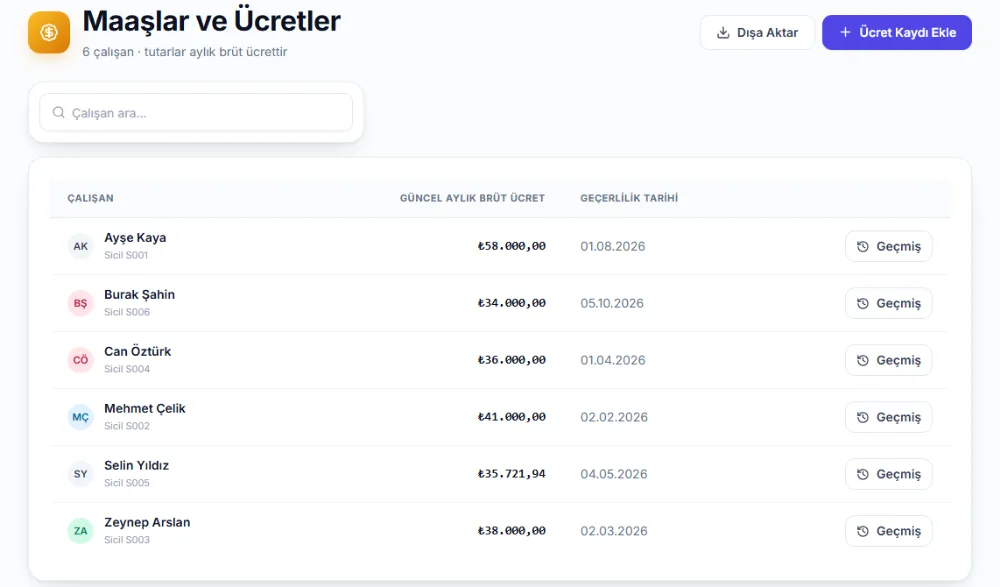Image resolution: width=1000 pixels, height=587 pixels.
Task: Click the Sicil S001 label
Action: coord(126,255)
